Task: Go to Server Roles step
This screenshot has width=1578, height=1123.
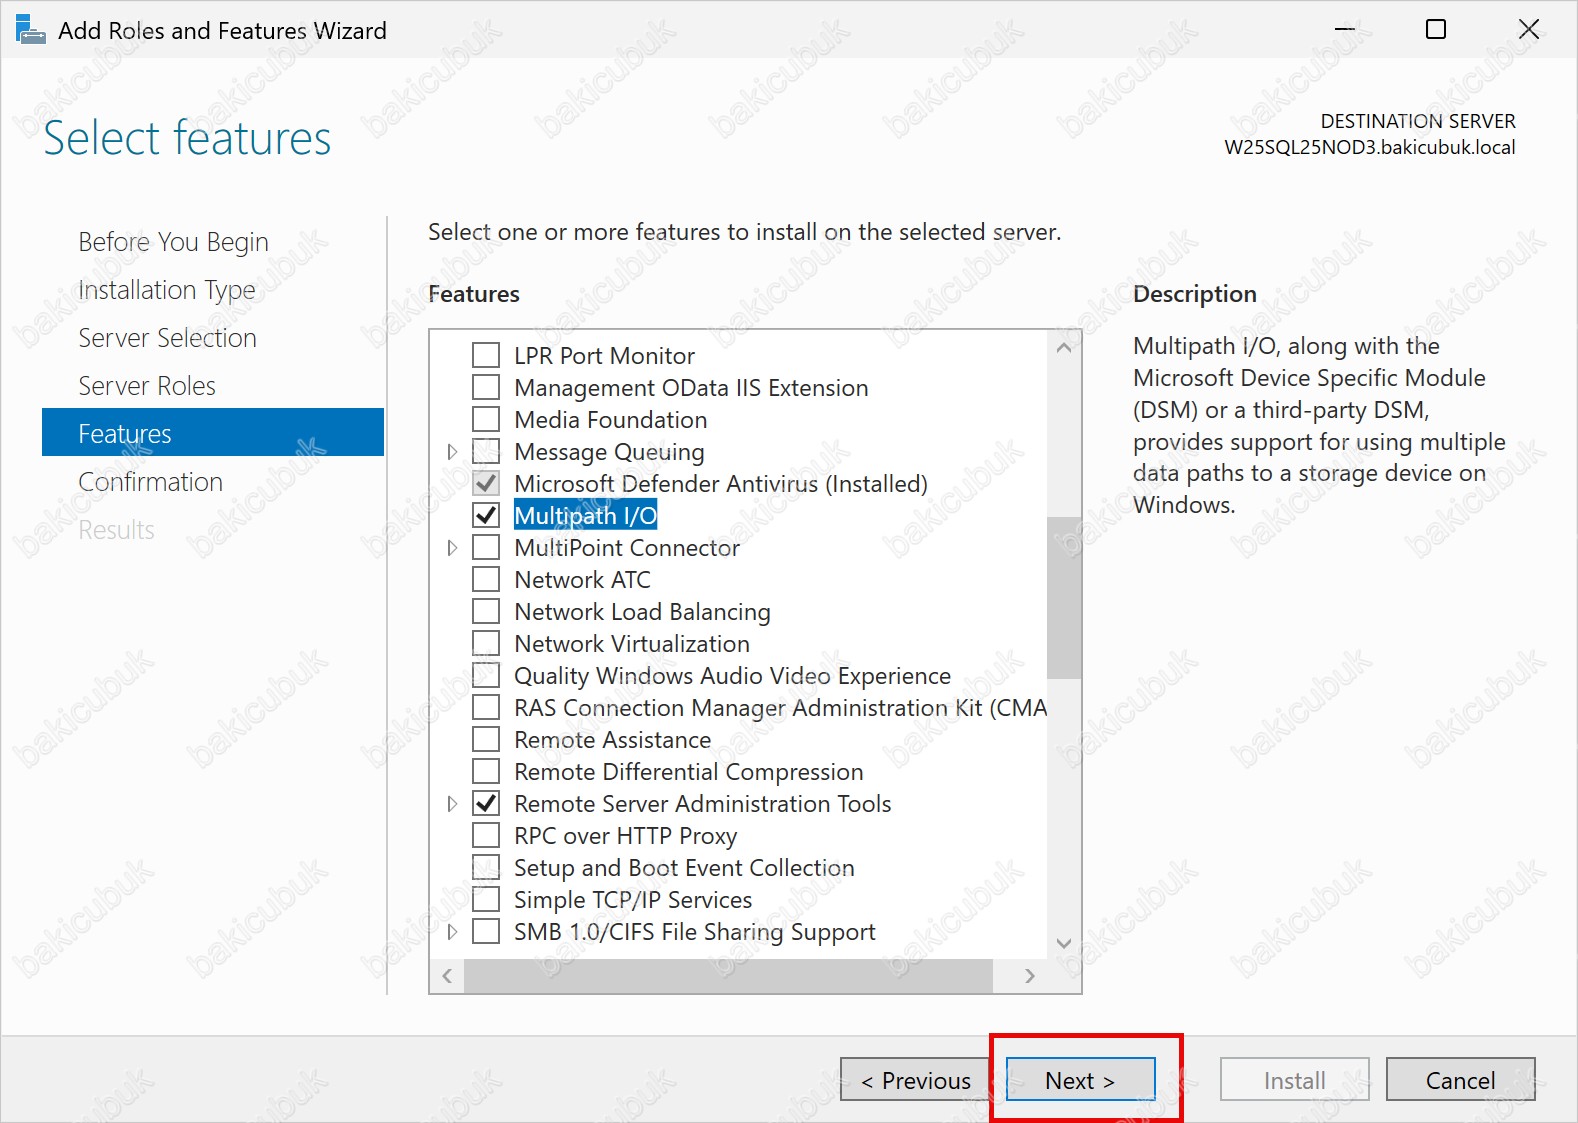Action: point(147,386)
